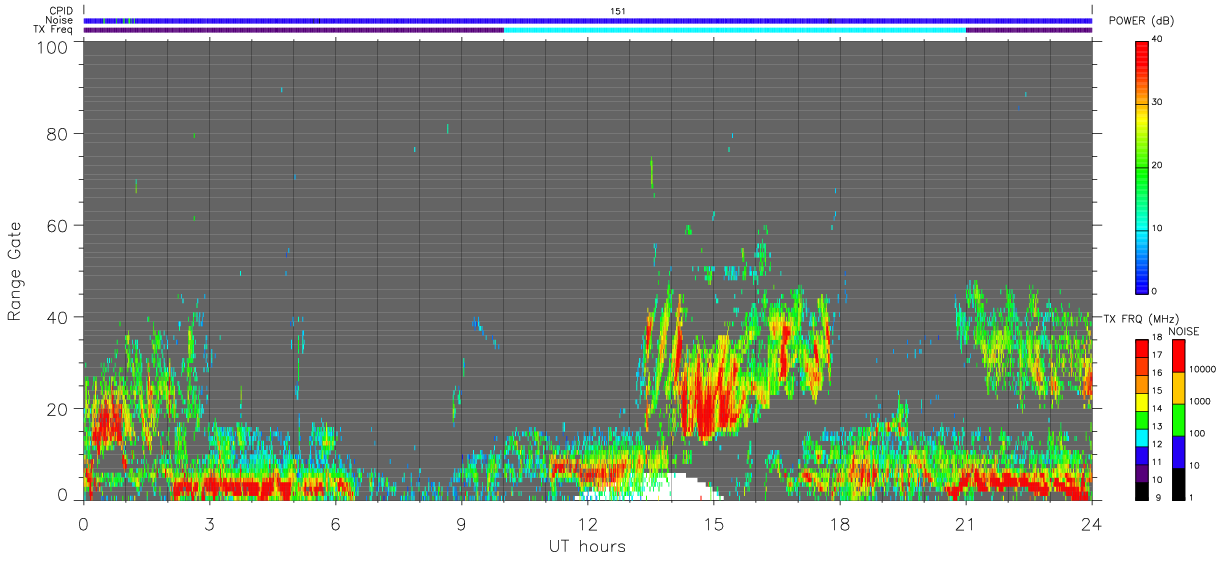
Task: Click the 18 label on TX FRQ scale
Action: (x=1158, y=338)
